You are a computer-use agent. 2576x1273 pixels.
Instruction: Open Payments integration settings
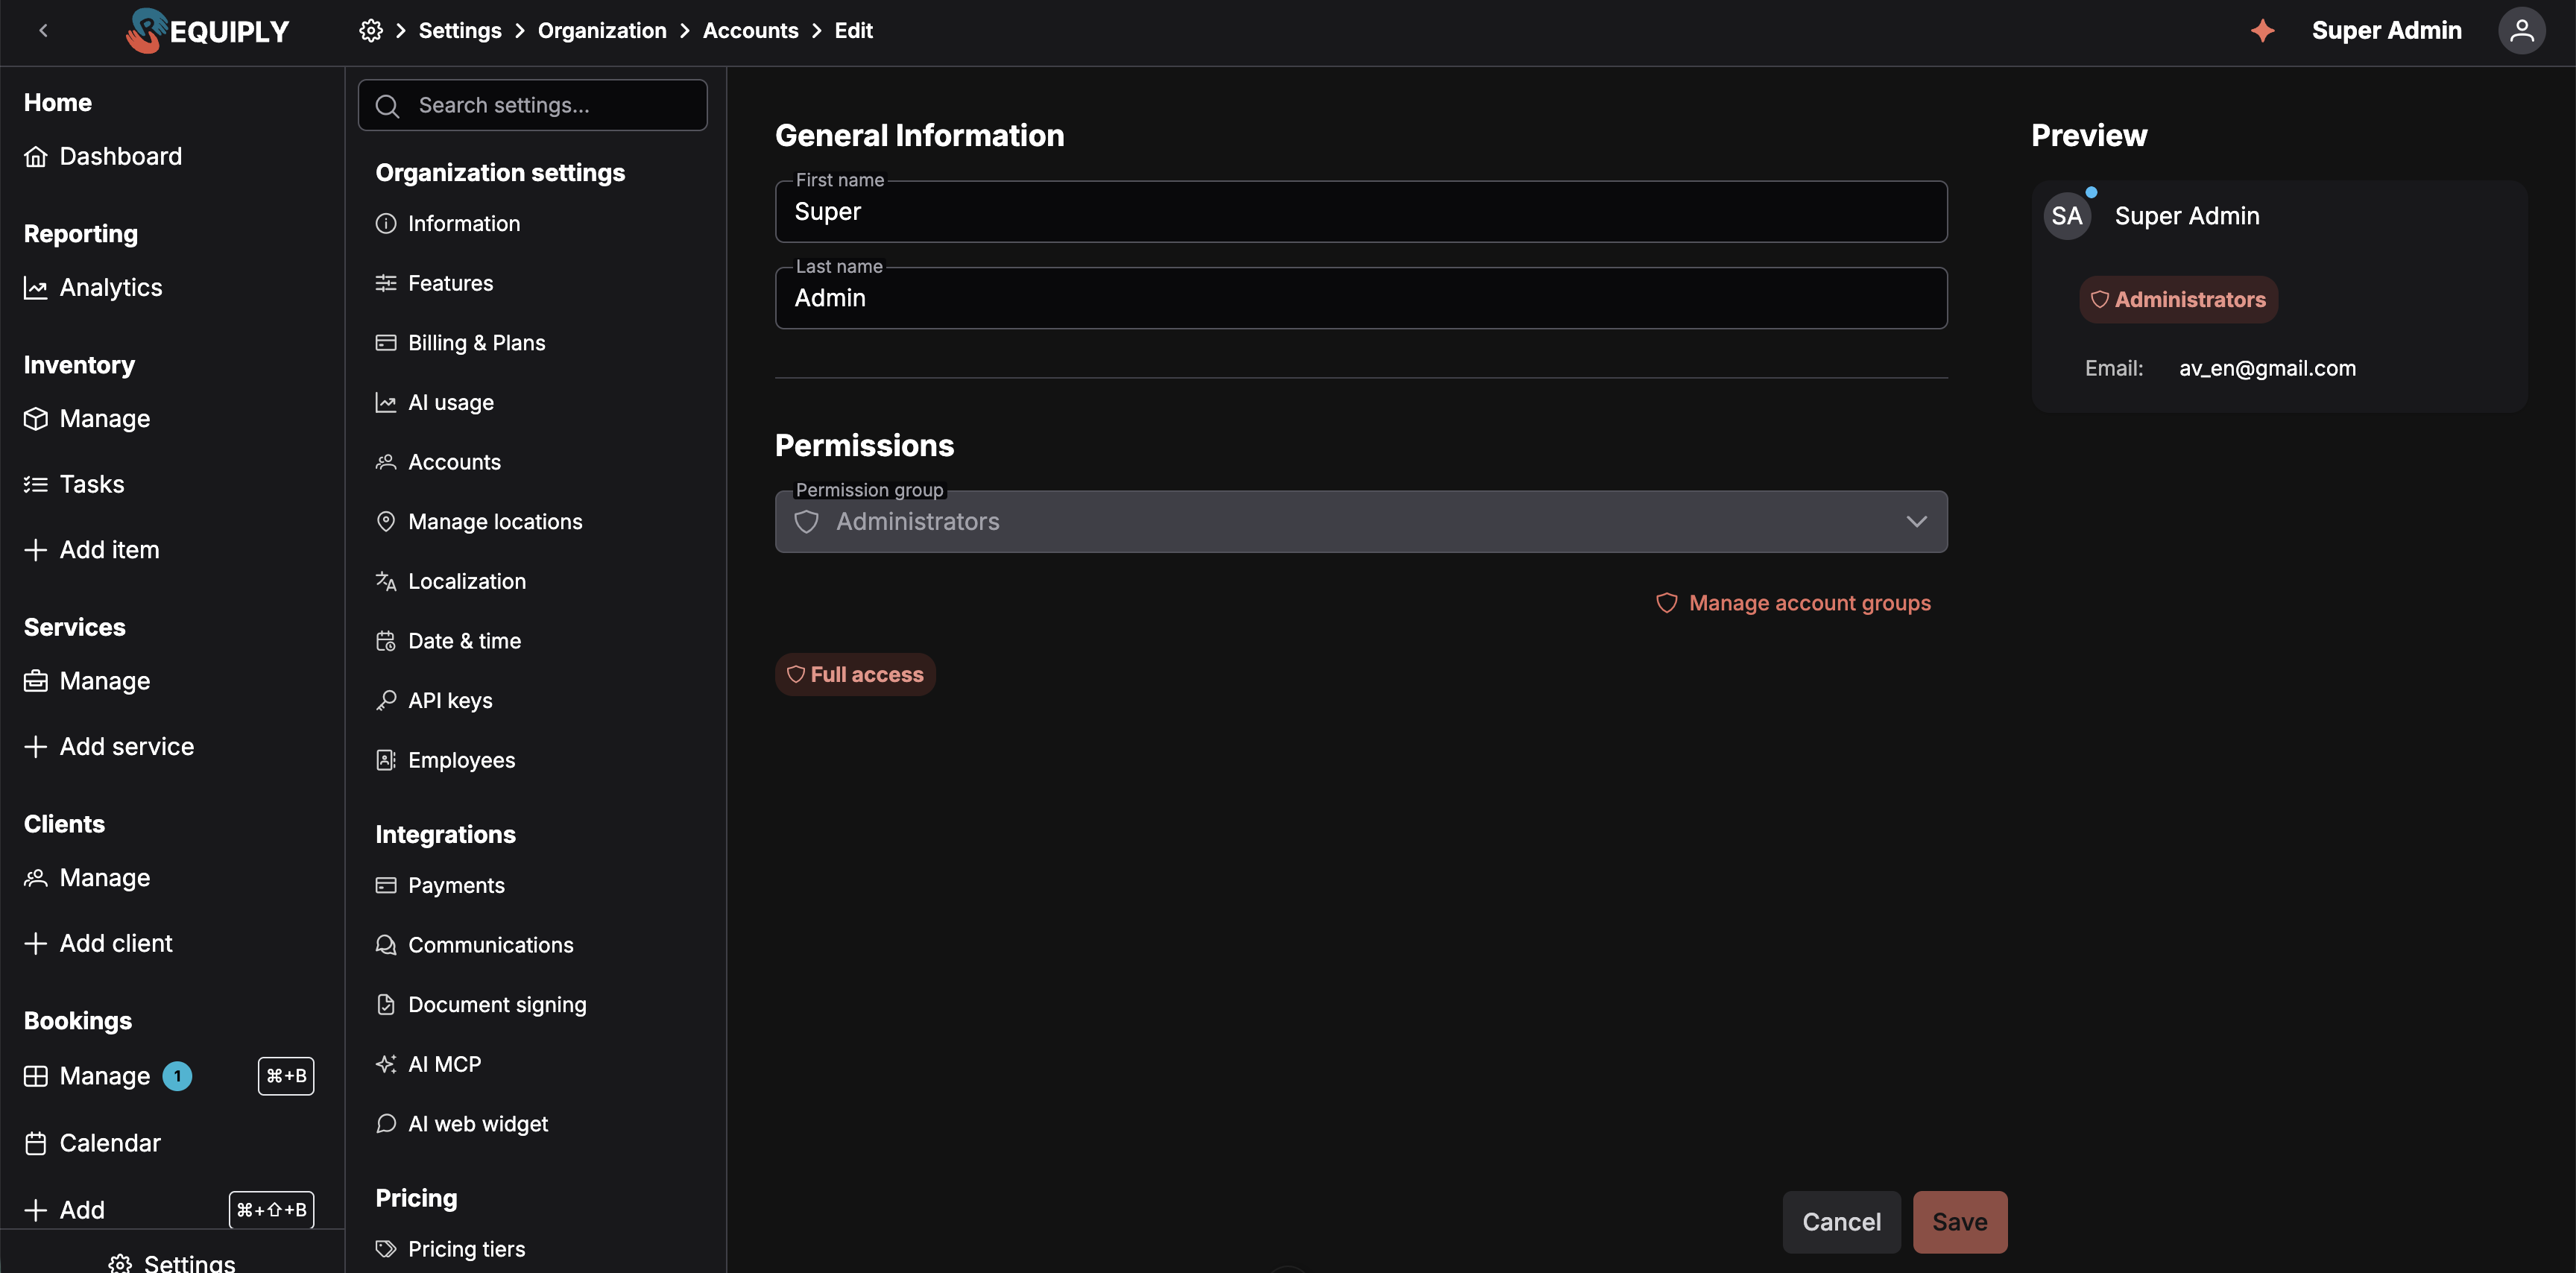440,886
